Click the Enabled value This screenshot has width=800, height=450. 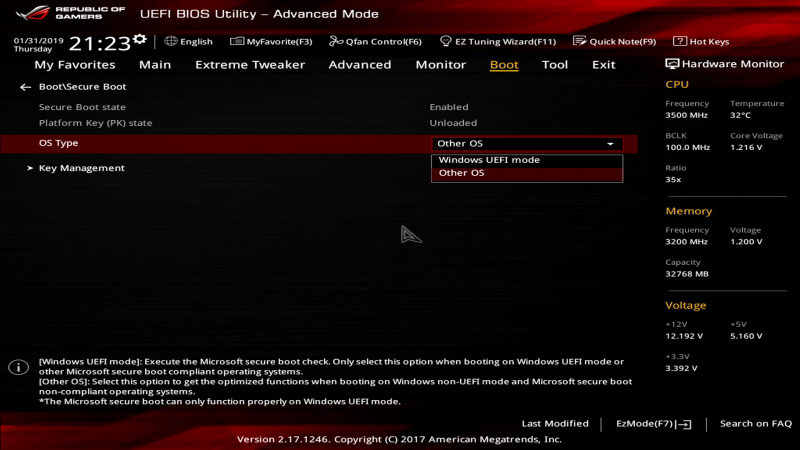[x=449, y=107]
